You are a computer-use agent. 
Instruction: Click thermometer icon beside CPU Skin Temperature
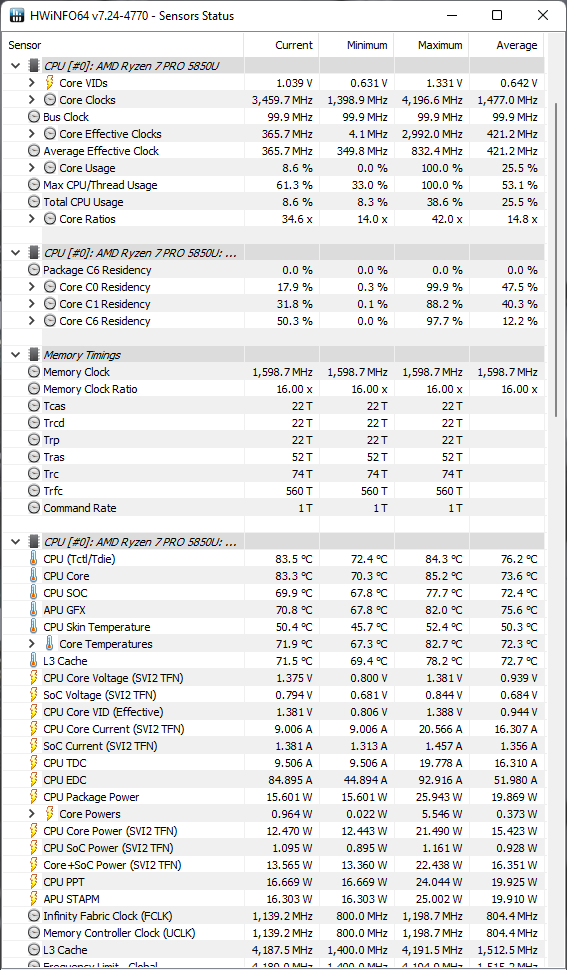tap(33, 627)
